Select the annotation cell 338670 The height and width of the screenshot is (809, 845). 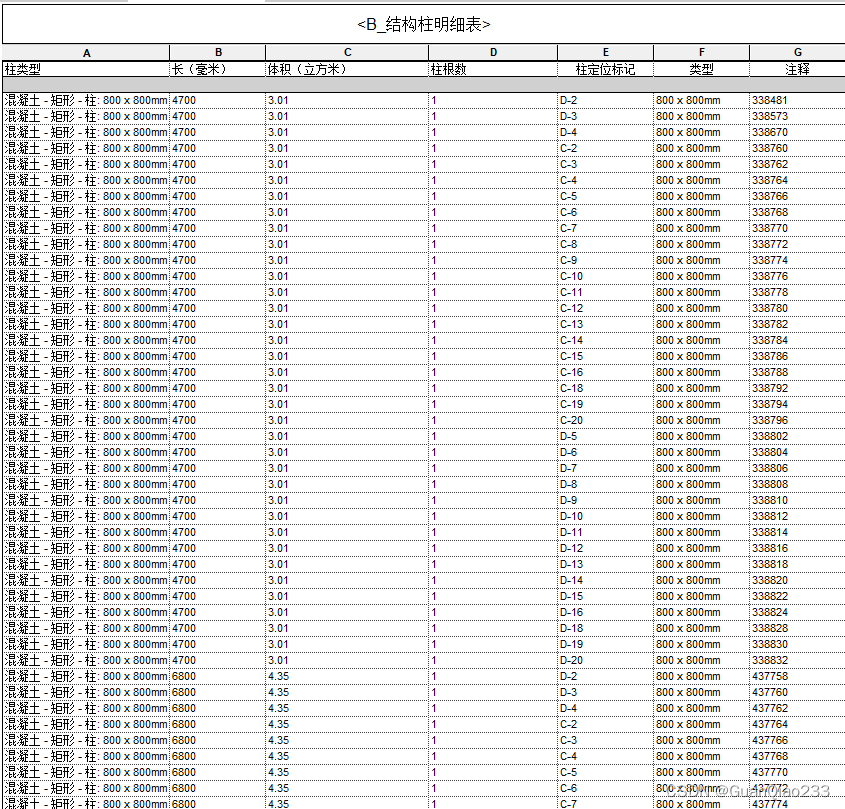click(x=798, y=132)
